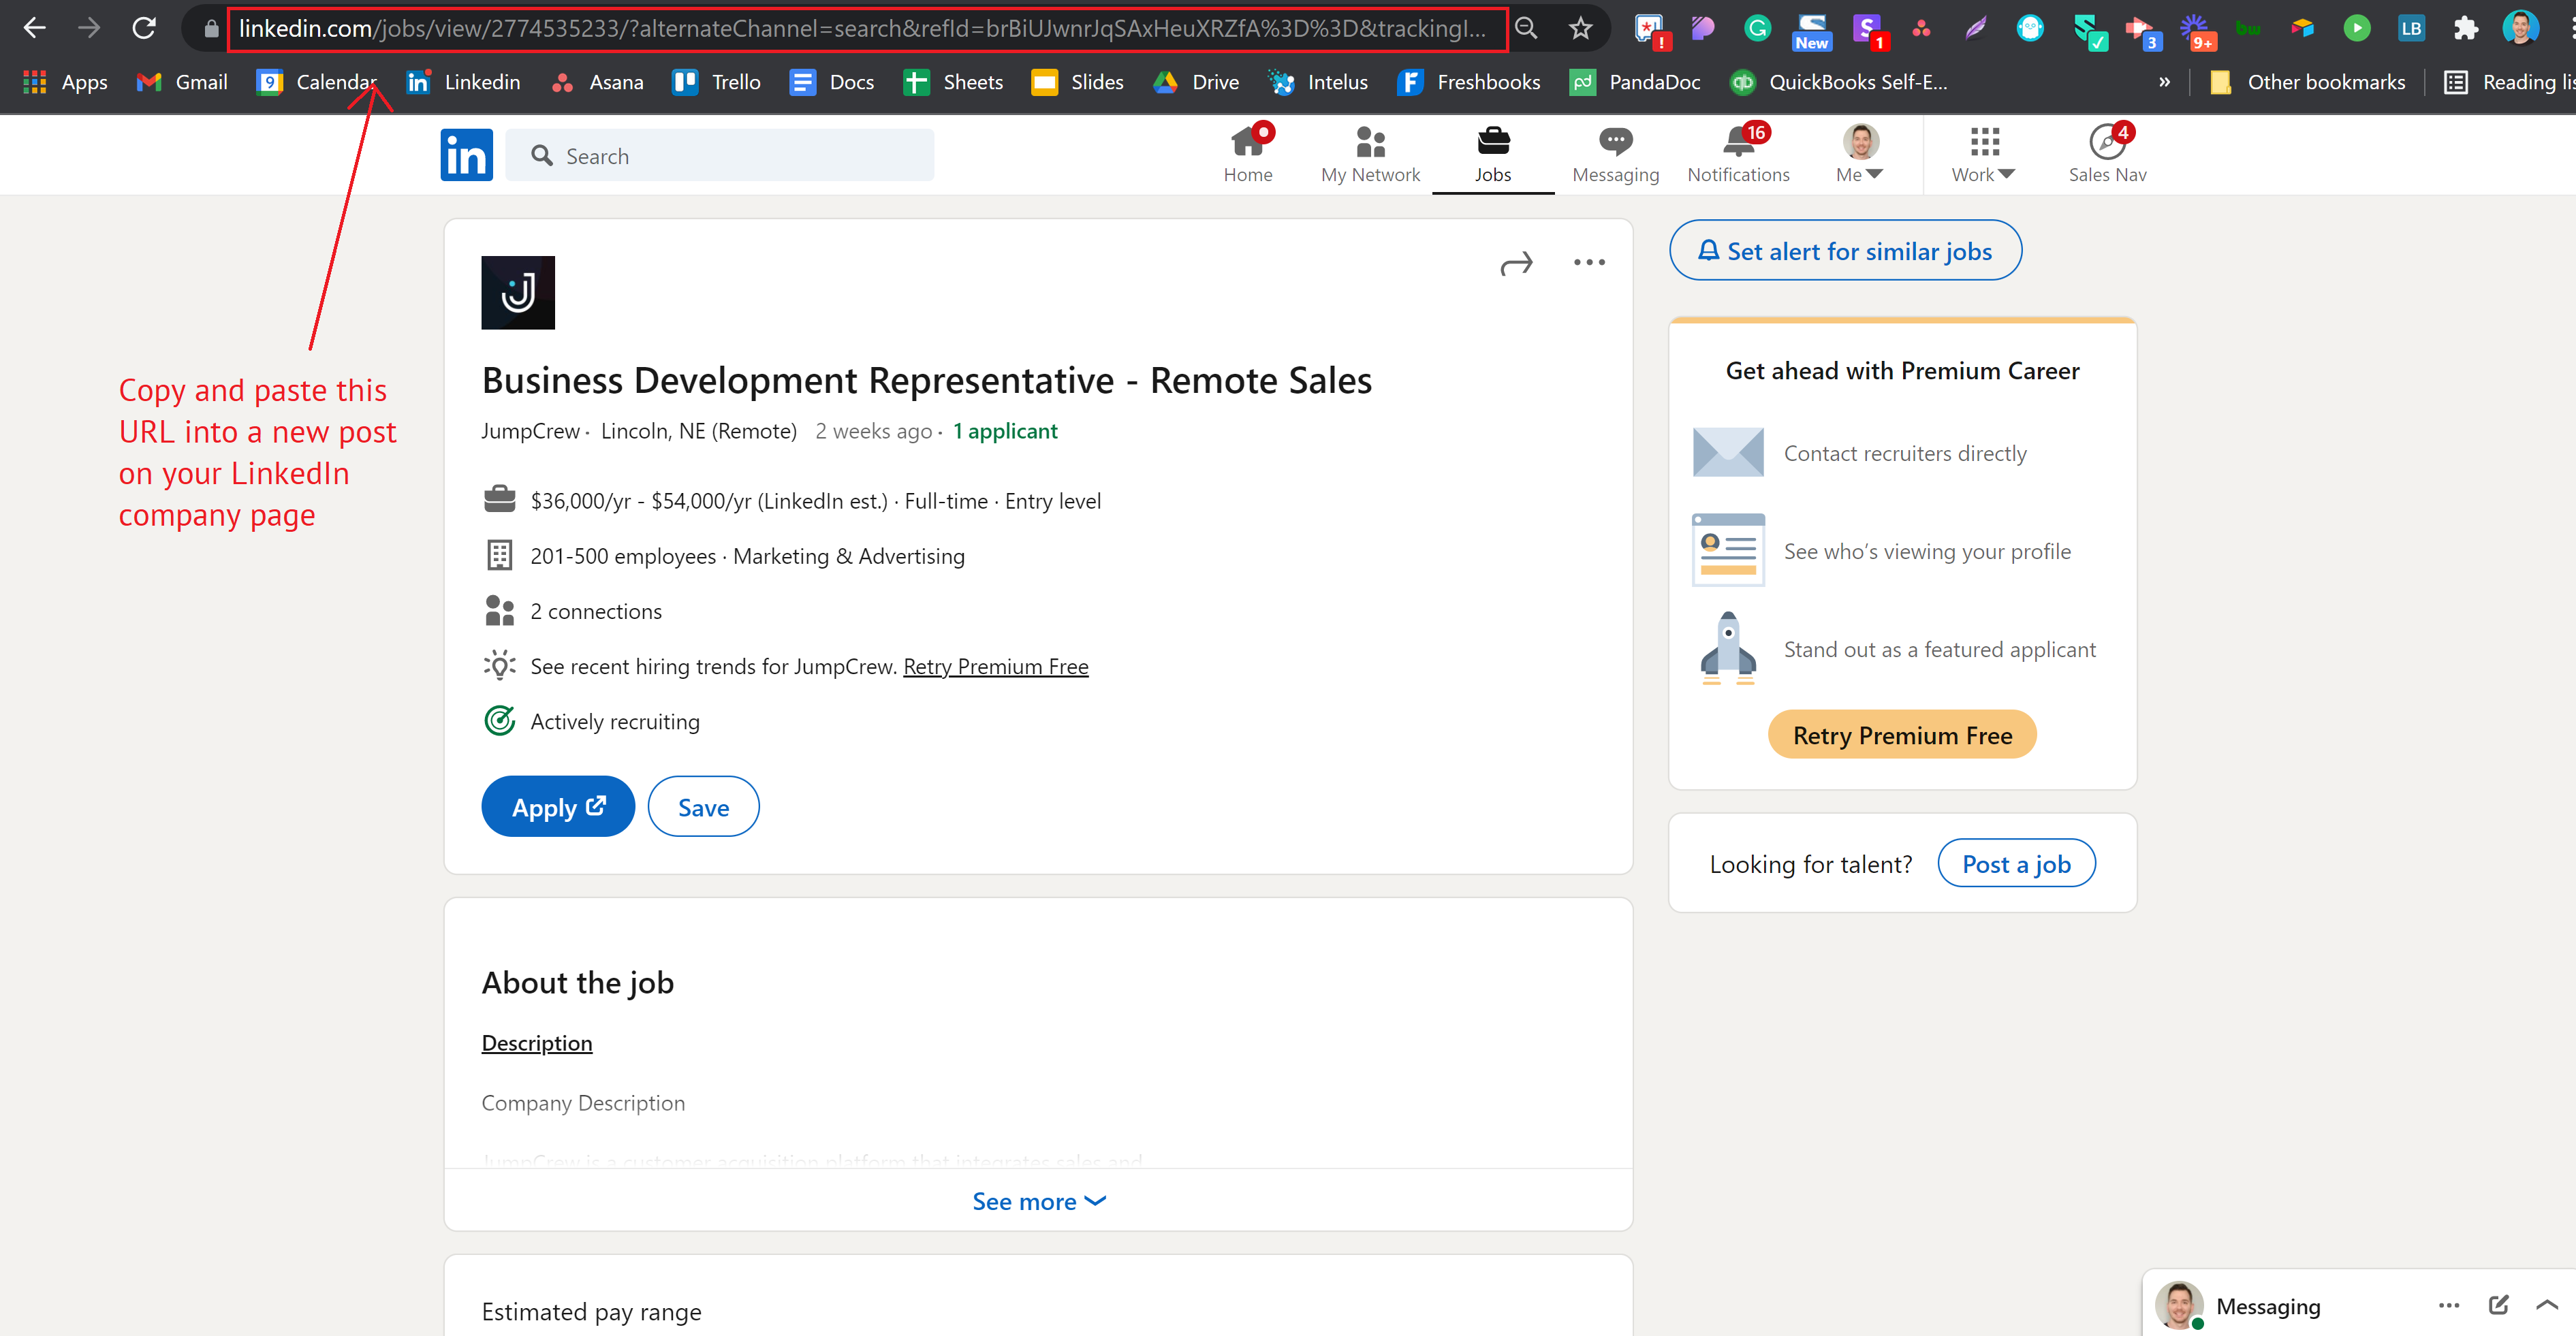Bookmark page with the star icon
The image size is (2576, 1336).
pos(1580,28)
